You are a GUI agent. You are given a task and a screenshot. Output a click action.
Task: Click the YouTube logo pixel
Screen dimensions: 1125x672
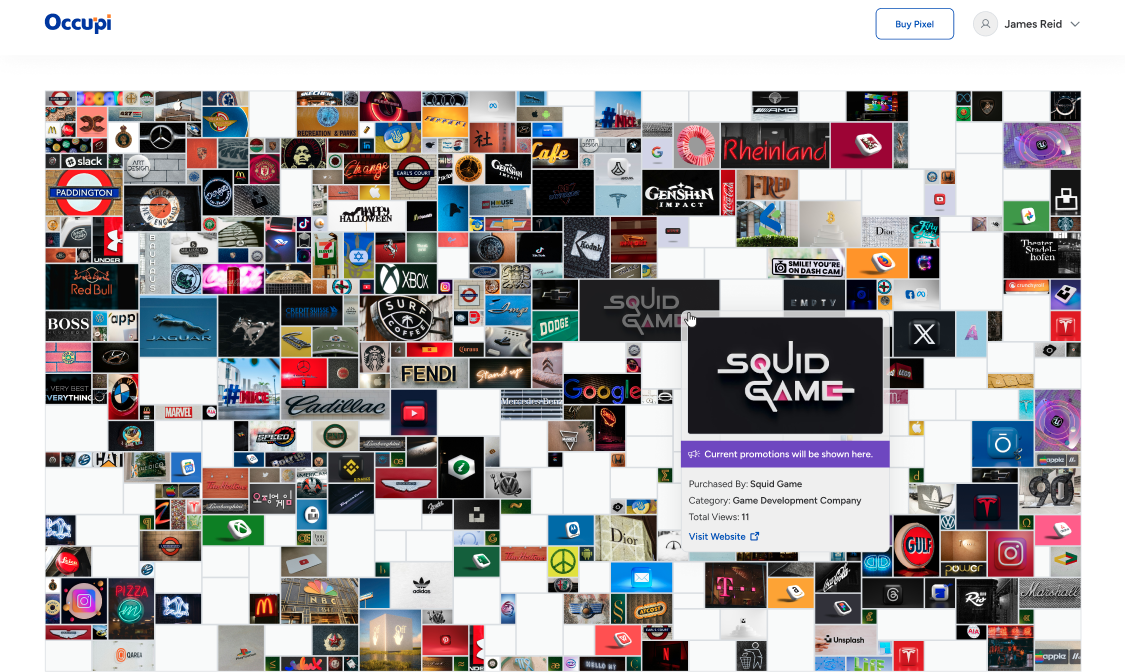414,413
